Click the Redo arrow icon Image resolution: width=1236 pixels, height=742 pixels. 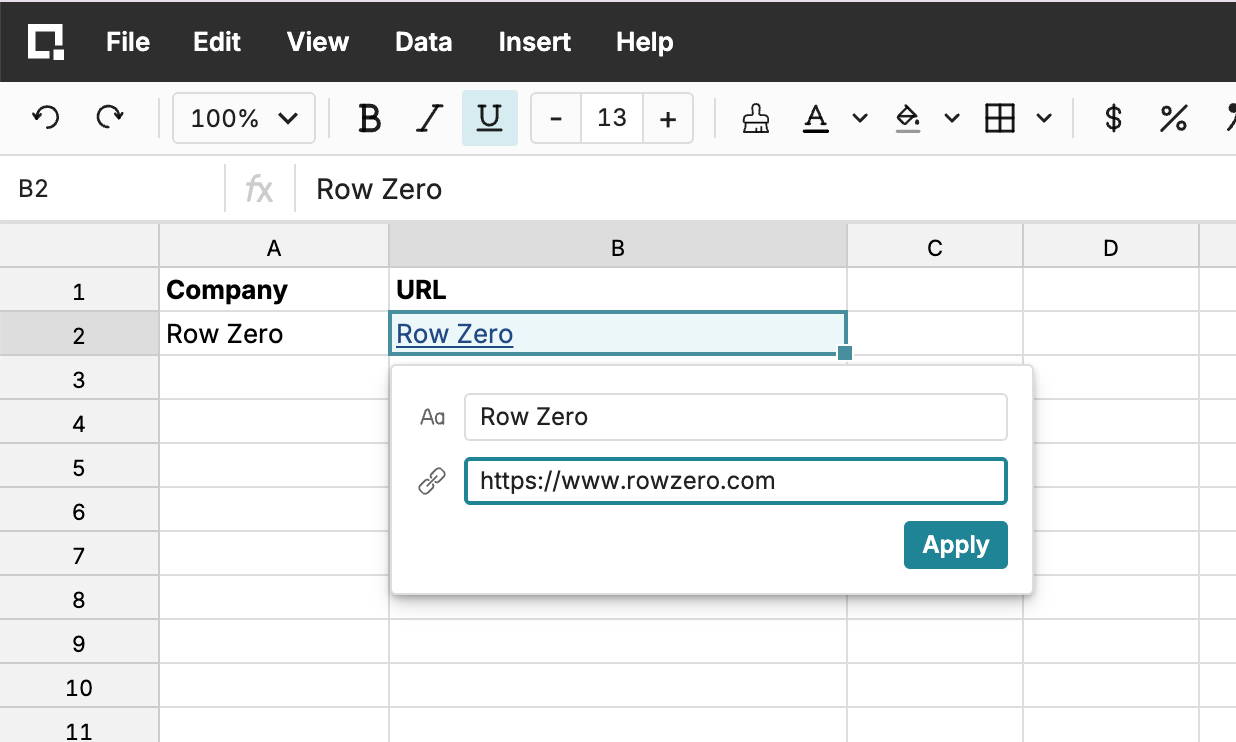coord(109,118)
